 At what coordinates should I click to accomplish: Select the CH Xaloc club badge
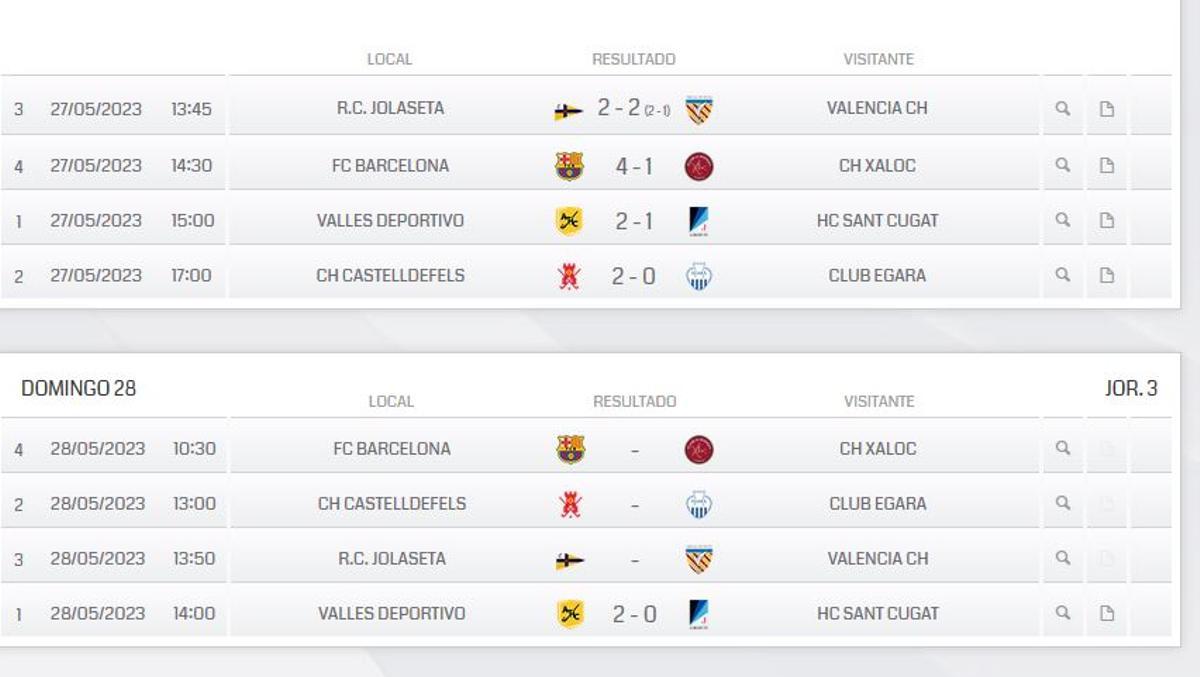(x=698, y=165)
